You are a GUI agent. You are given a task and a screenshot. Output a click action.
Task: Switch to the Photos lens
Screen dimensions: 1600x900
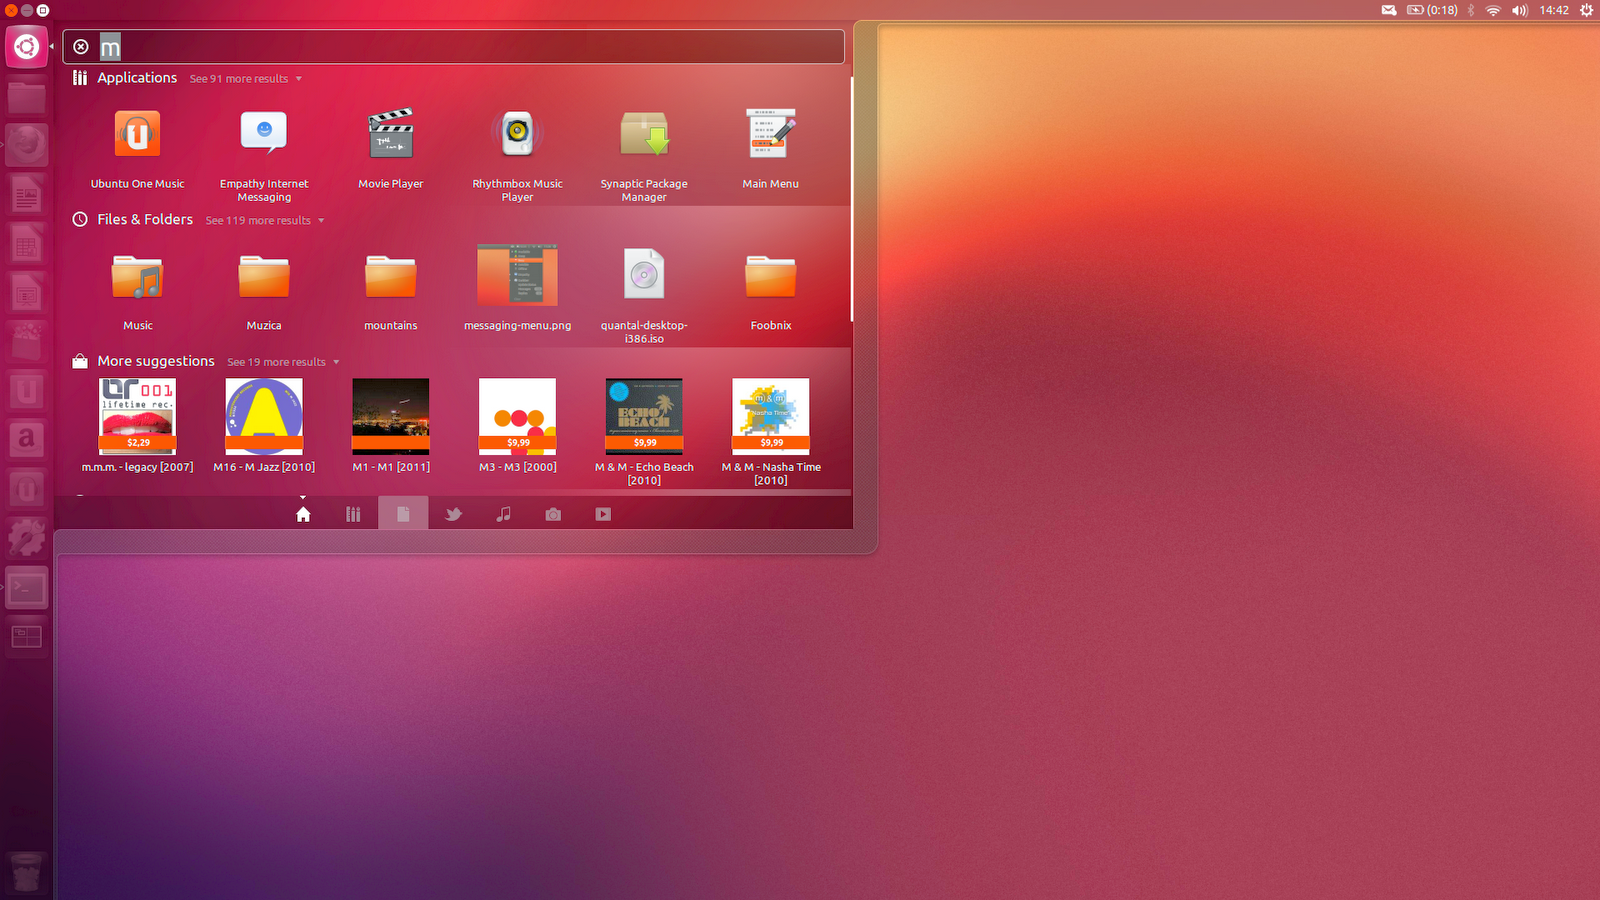[x=553, y=514]
